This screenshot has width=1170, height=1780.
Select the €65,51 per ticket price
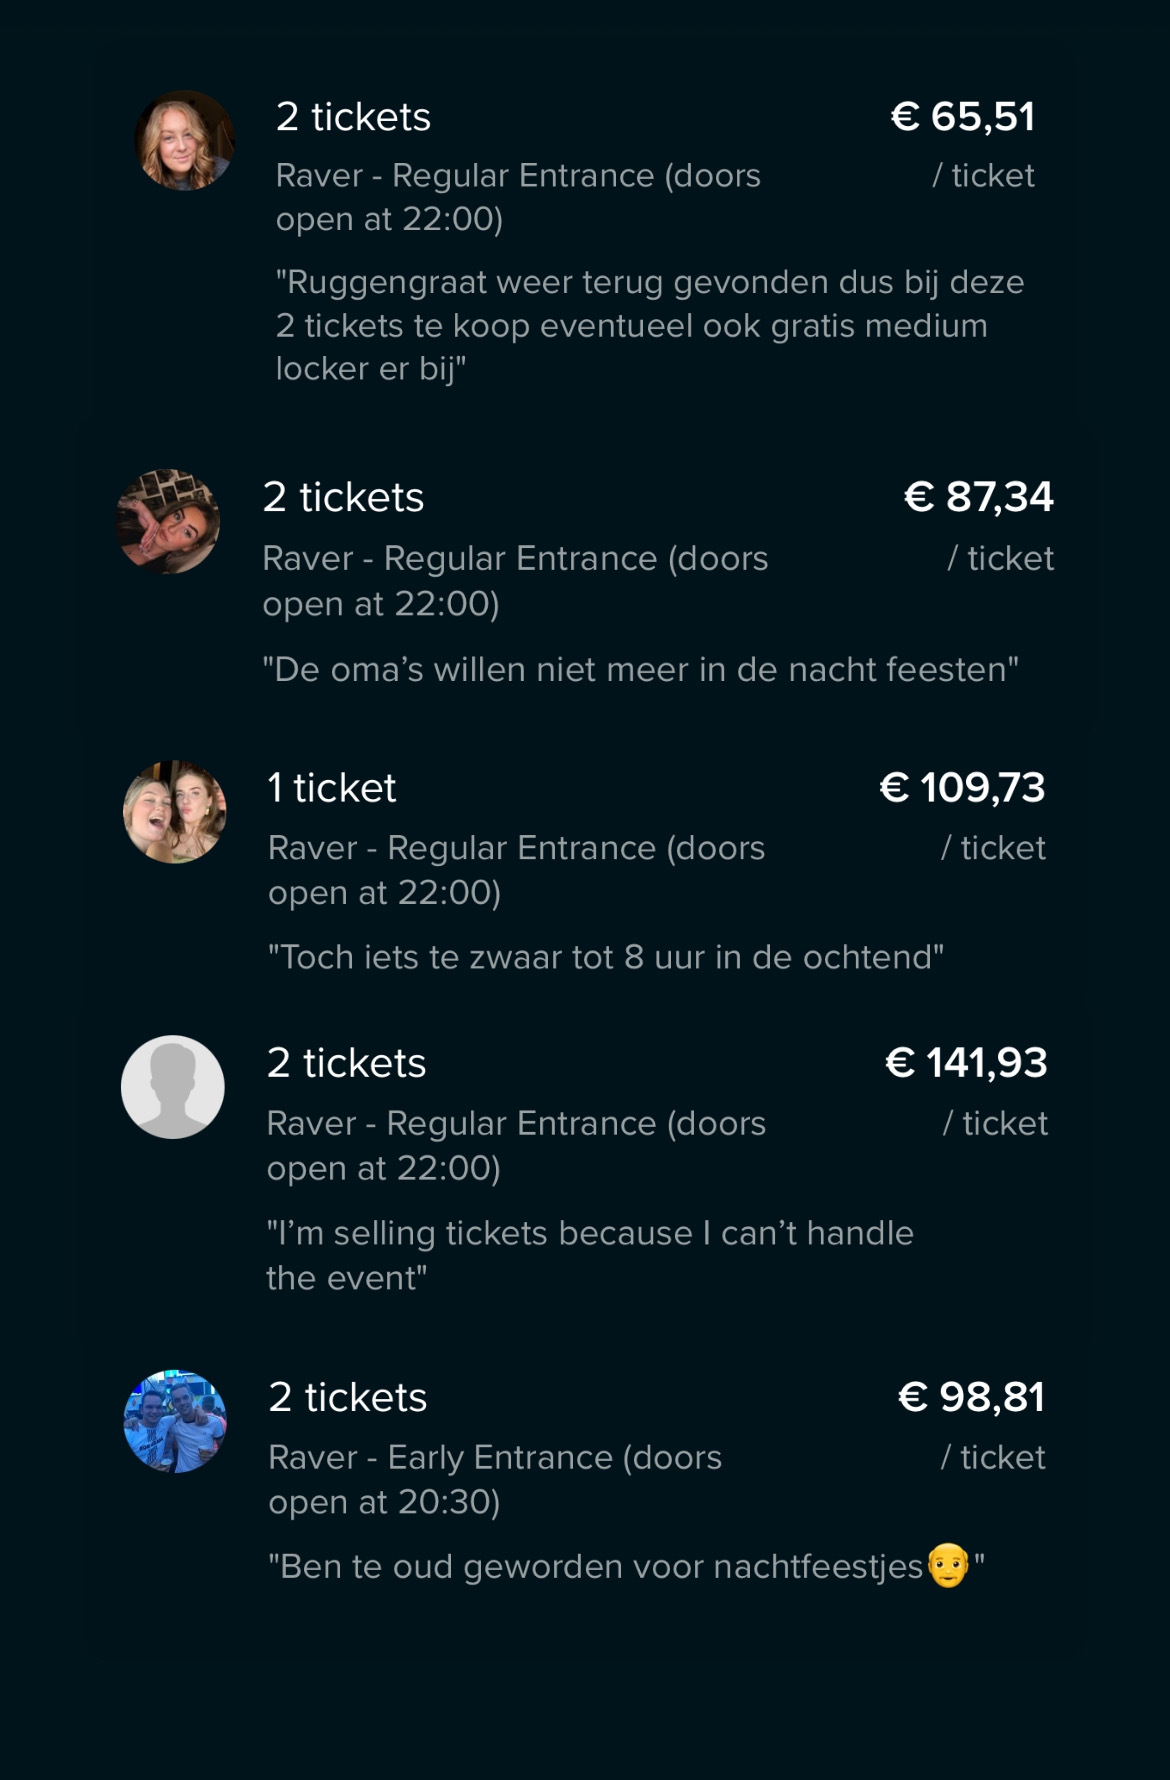[x=962, y=117]
